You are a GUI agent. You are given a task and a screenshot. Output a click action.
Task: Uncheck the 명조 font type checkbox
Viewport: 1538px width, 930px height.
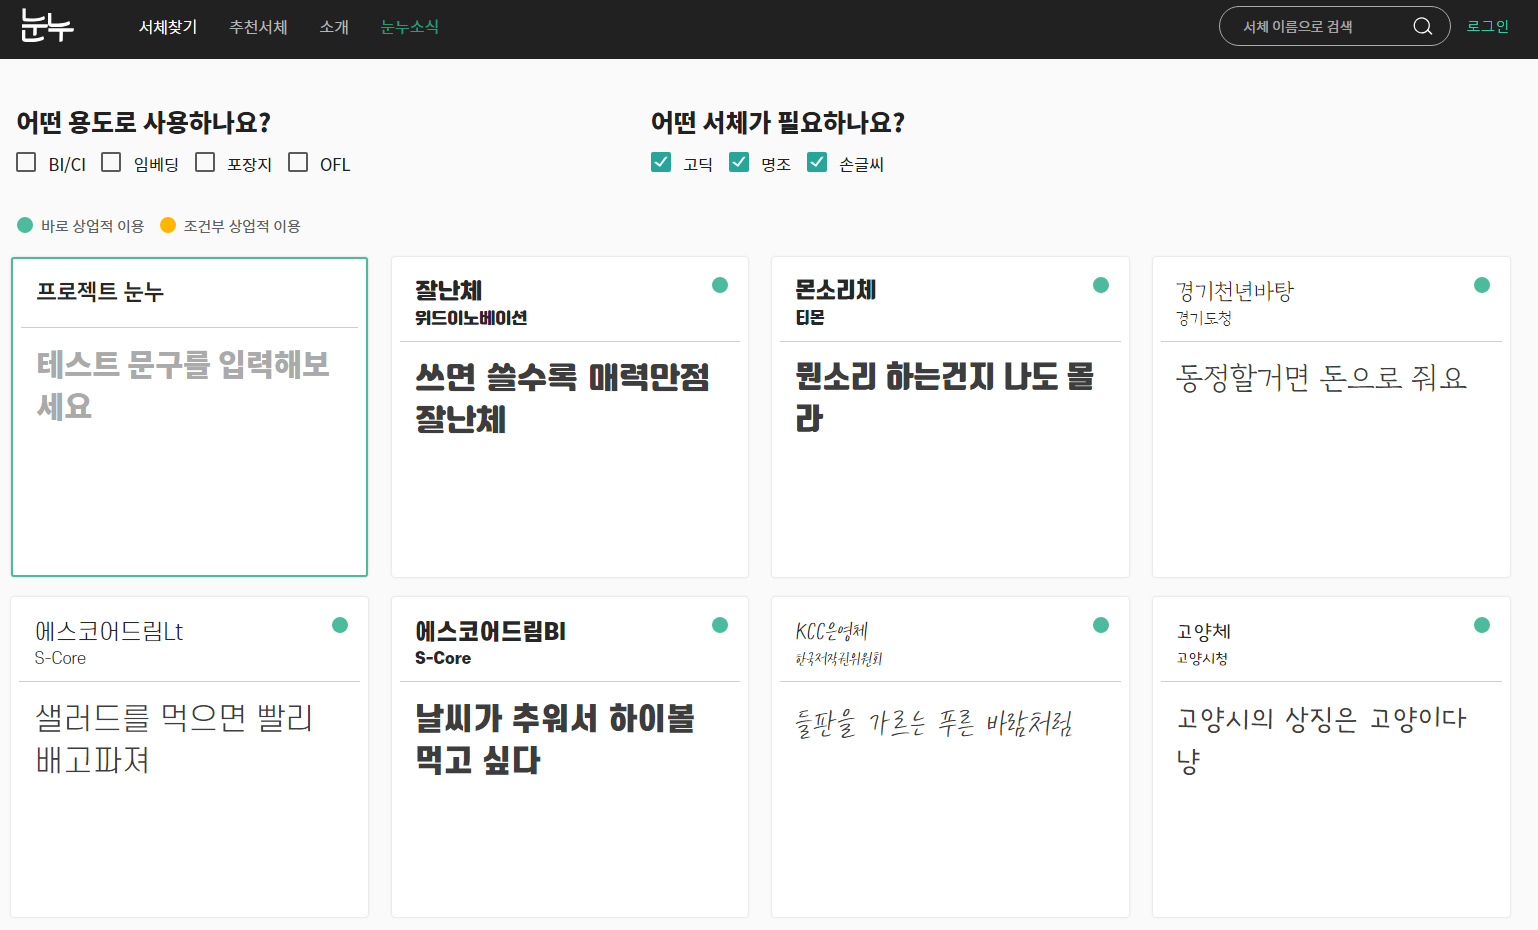pyautogui.click(x=739, y=162)
